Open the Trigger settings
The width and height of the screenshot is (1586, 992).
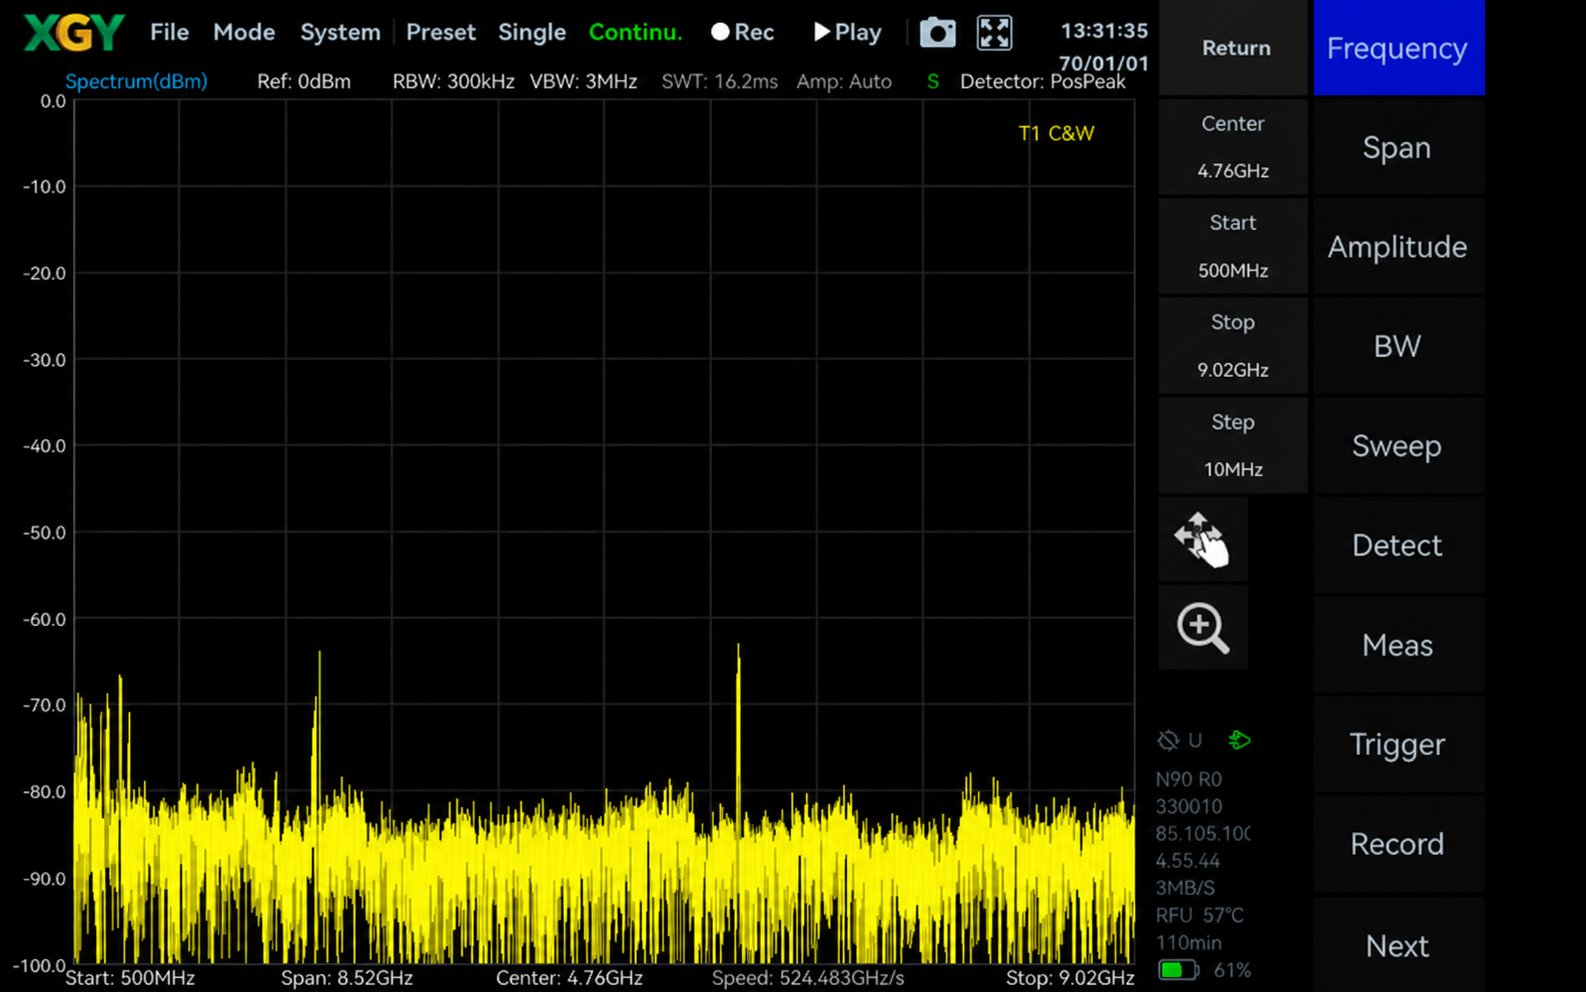coord(1398,744)
